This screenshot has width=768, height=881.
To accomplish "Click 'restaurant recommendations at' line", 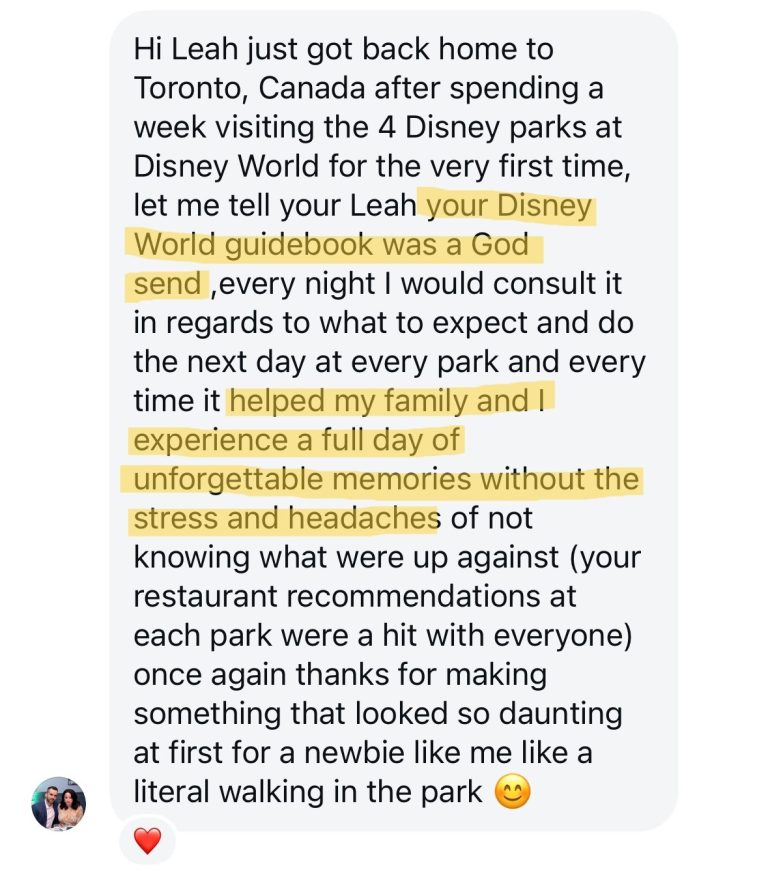I will click(355, 597).
